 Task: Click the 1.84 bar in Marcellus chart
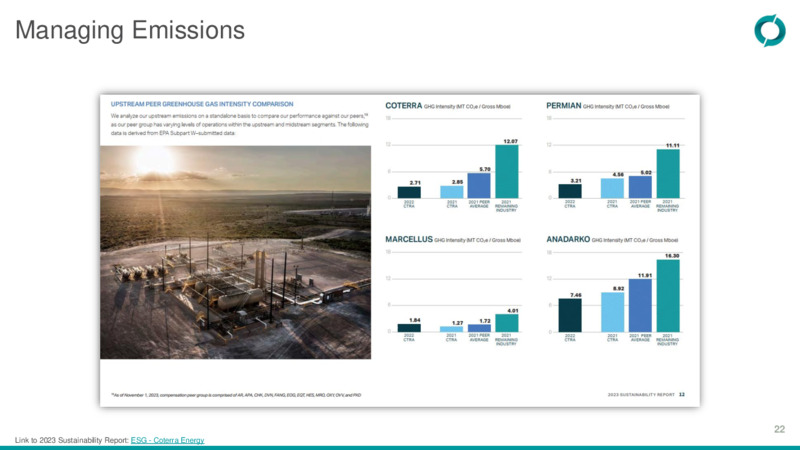coord(409,328)
